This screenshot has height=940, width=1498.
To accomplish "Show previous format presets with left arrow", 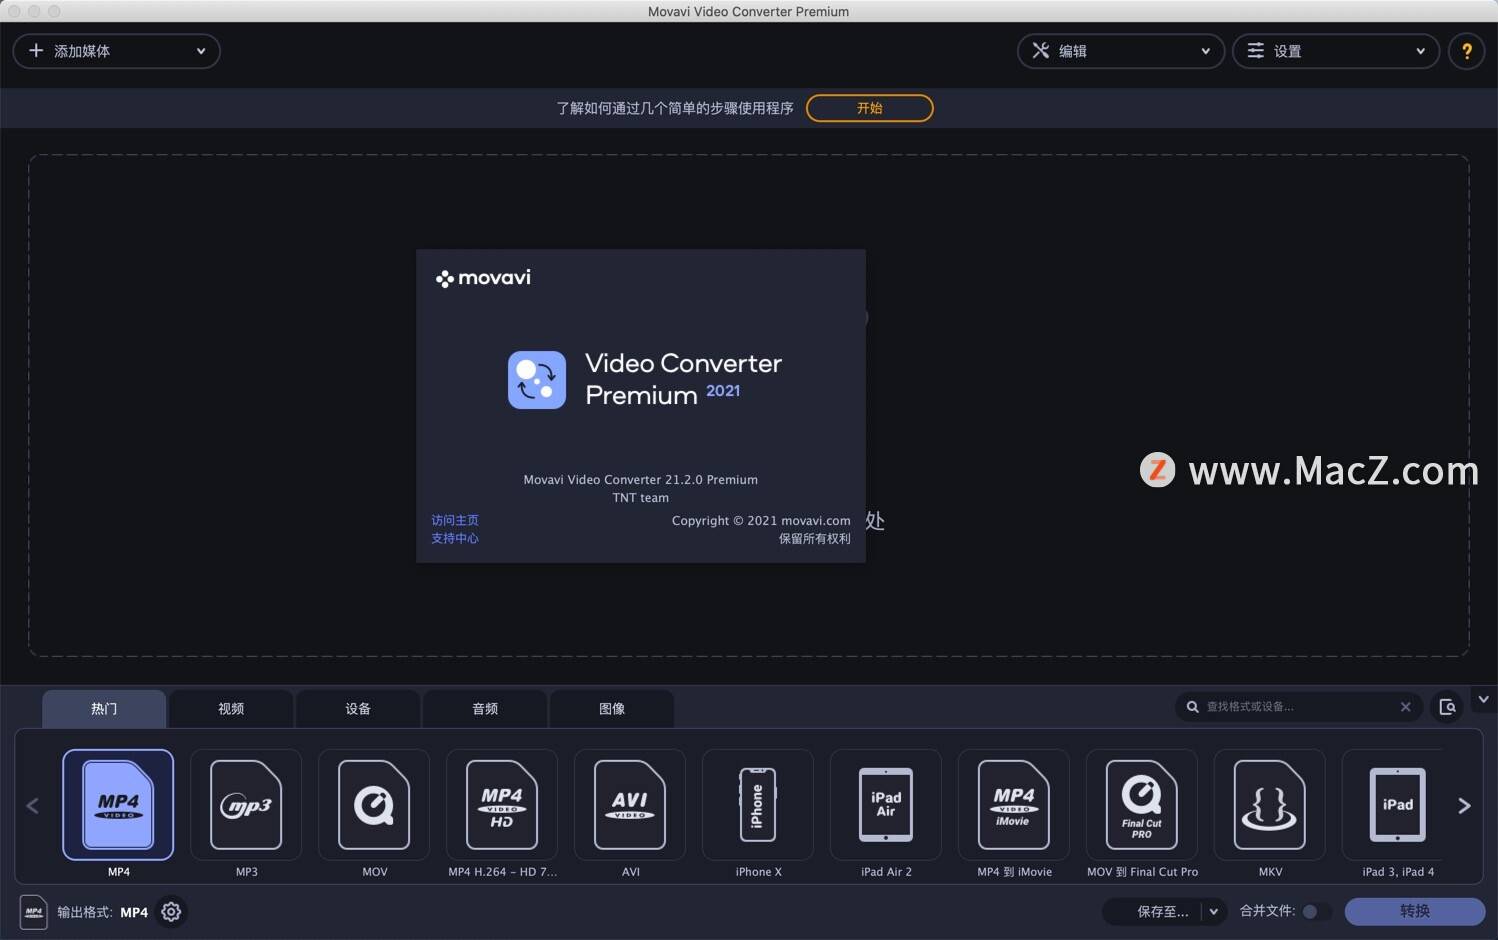I will [x=32, y=806].
